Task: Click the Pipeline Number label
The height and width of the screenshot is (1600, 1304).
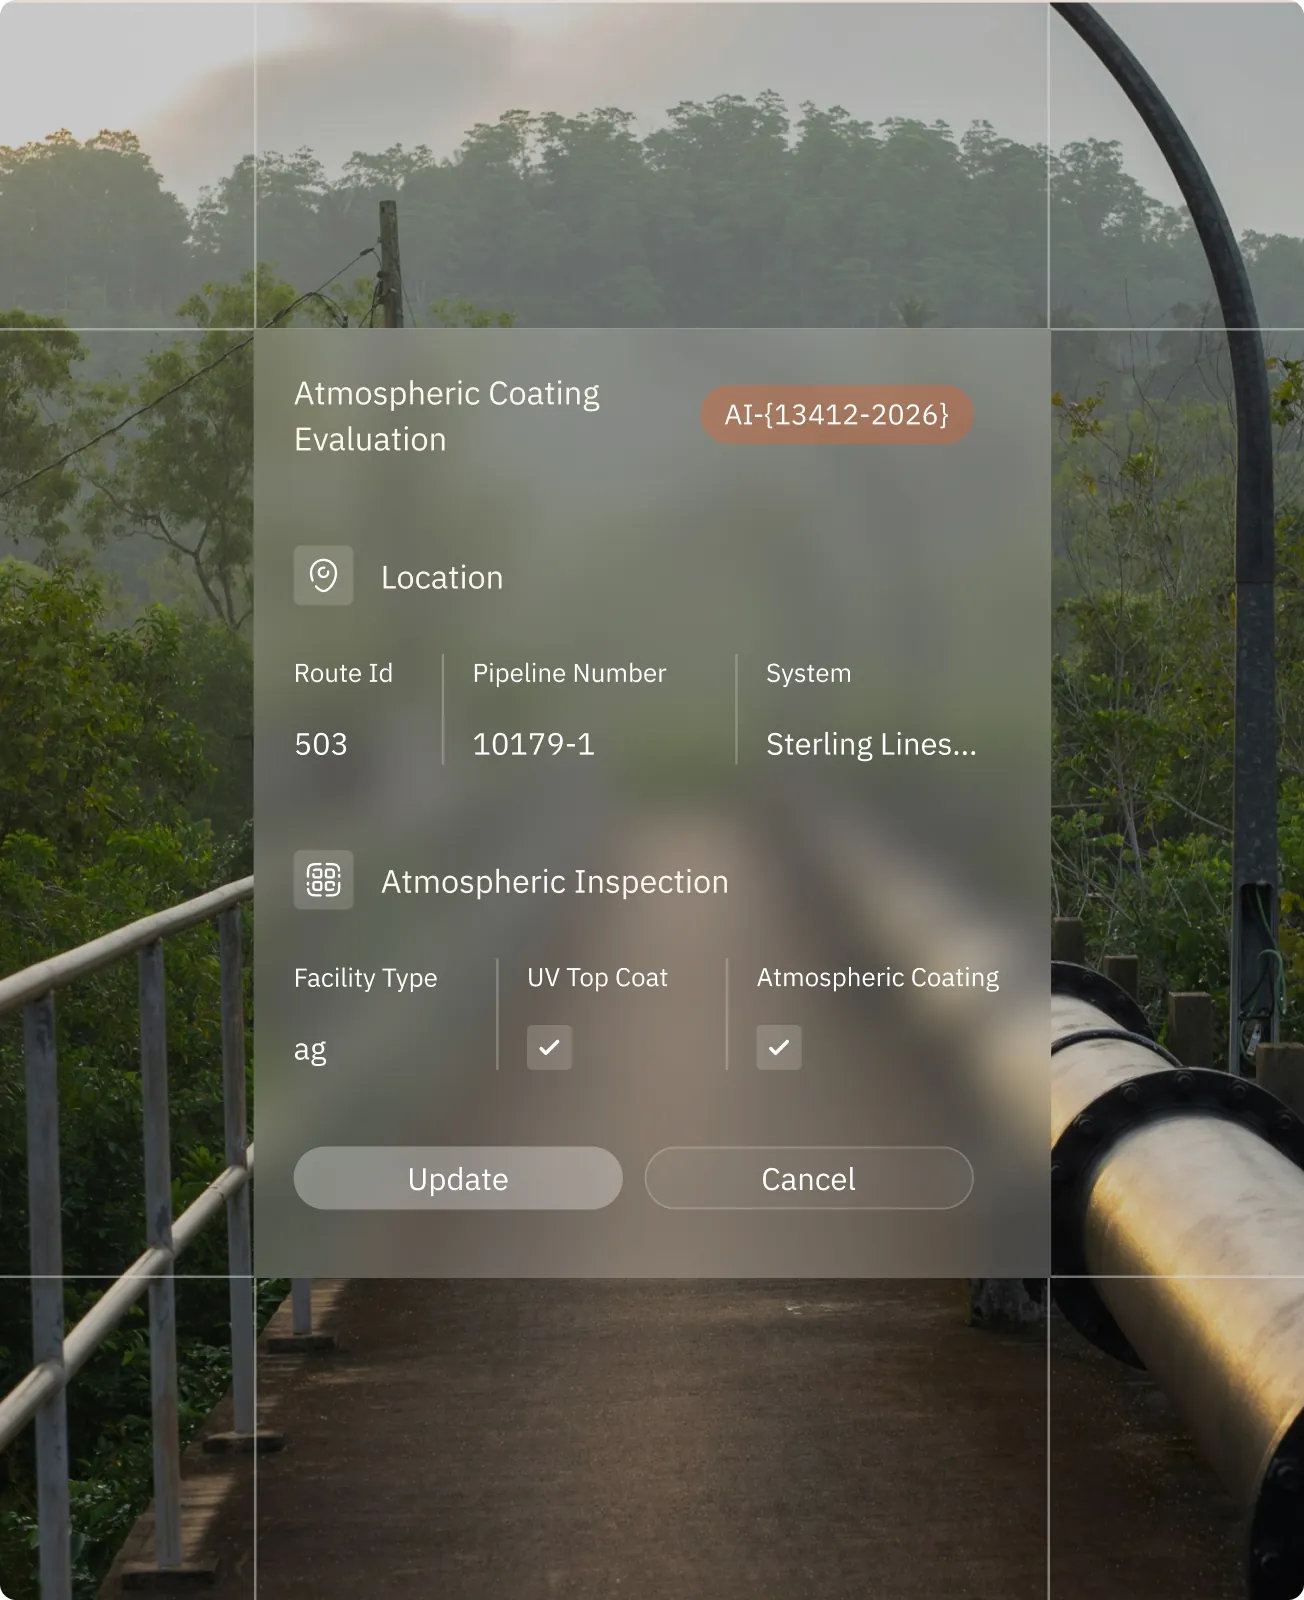Action: point(569,673)
